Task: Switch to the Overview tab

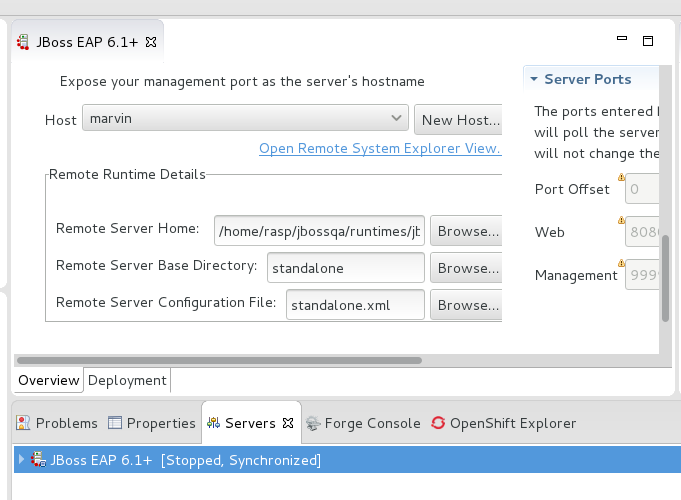Action: tap(48, 380)
